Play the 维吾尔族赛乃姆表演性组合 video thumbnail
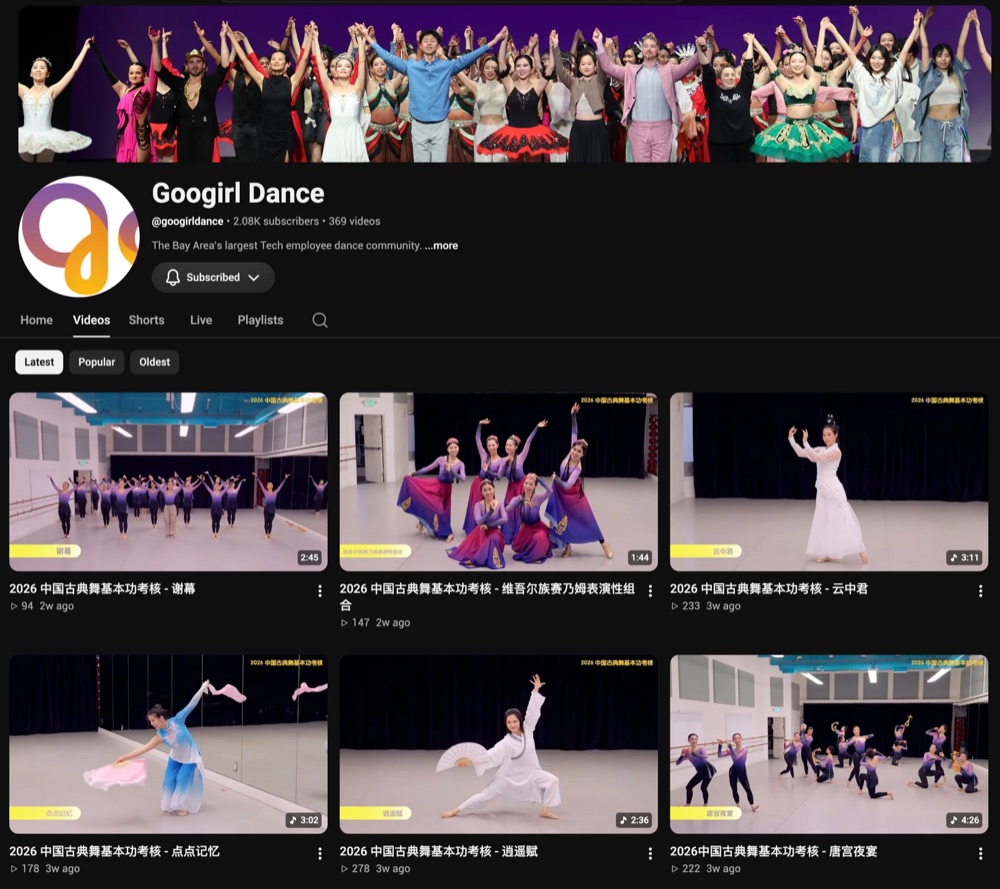 499,481
